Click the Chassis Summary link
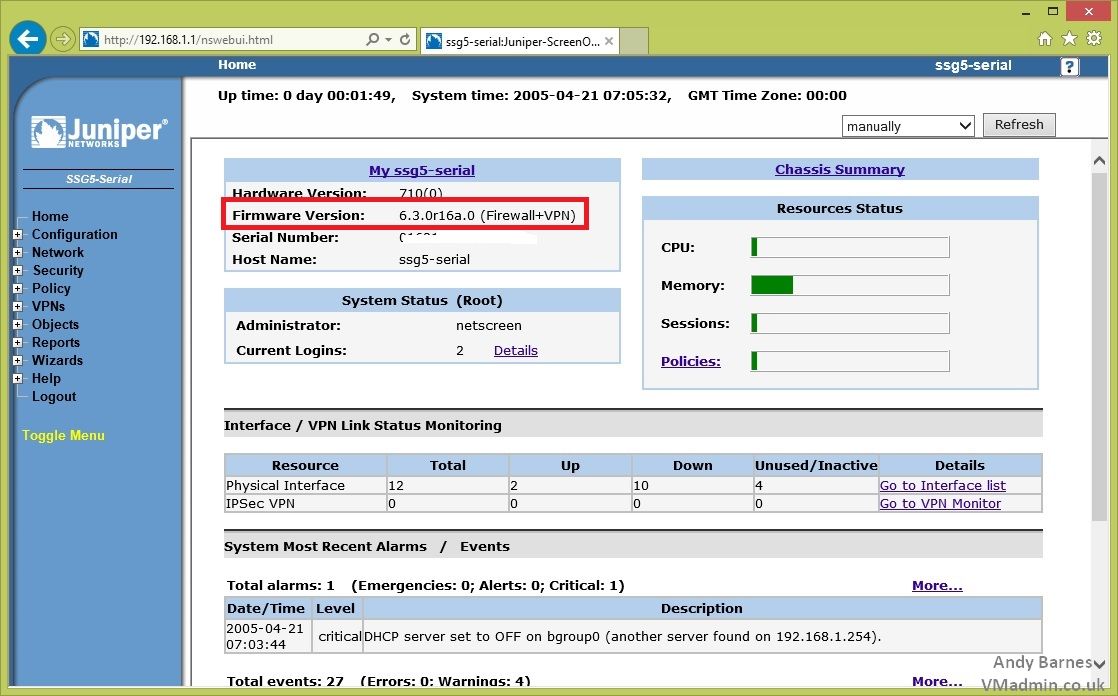The width and height of the screenshot is (1118, 696). coord(839,170)
